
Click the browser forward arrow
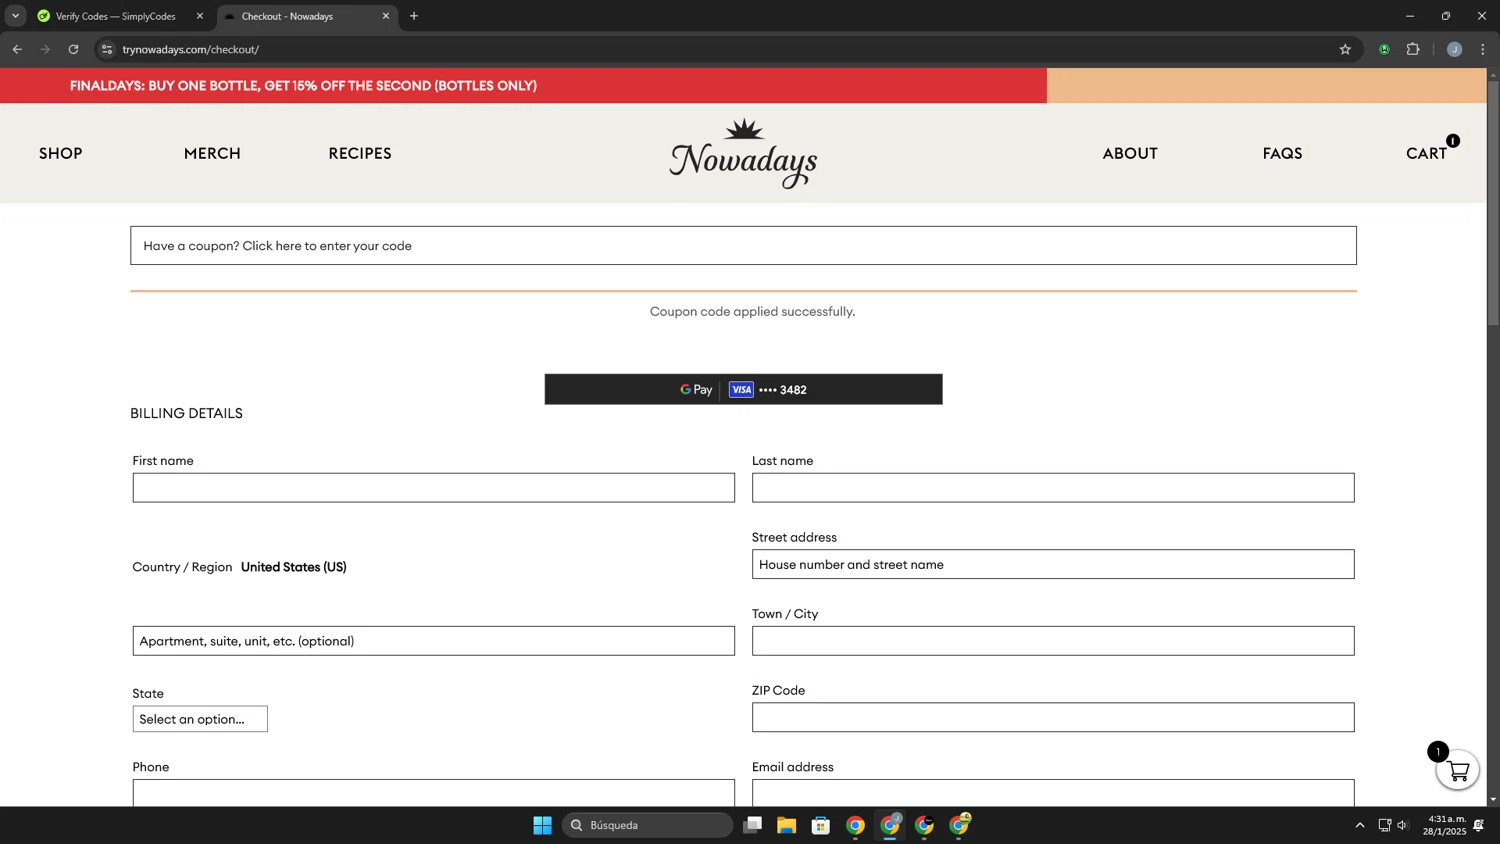click(x=45, y=49)
